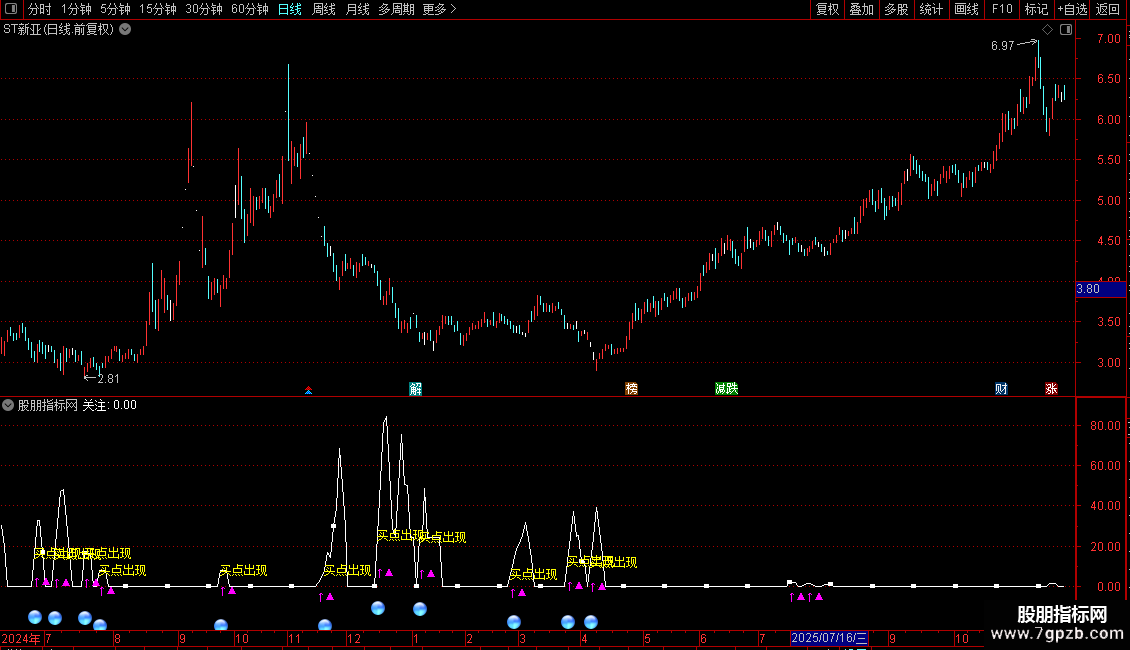
Task: Select the 5分钟 period tab
Action: 115,9
